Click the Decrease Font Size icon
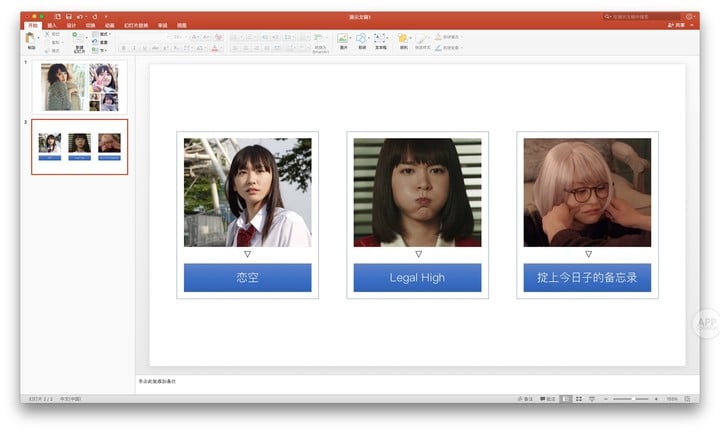 pos(205,37)
